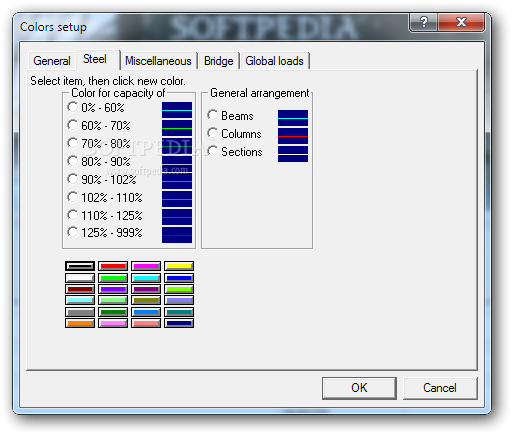Click the 0% - 60% color preview box
Image resolution: width=512 pixels, height=435 pixels.
click(177, 110)
